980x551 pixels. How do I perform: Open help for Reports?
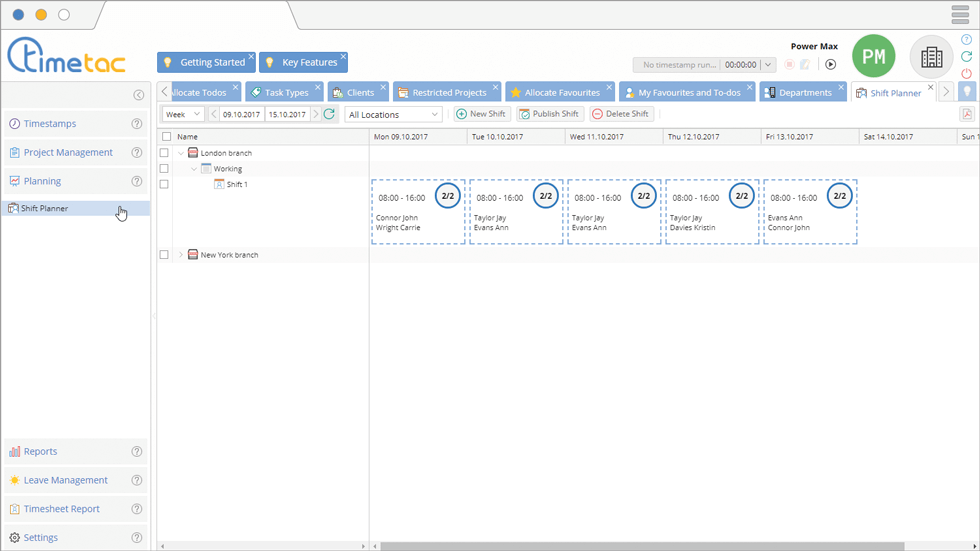tap(137, 452)
